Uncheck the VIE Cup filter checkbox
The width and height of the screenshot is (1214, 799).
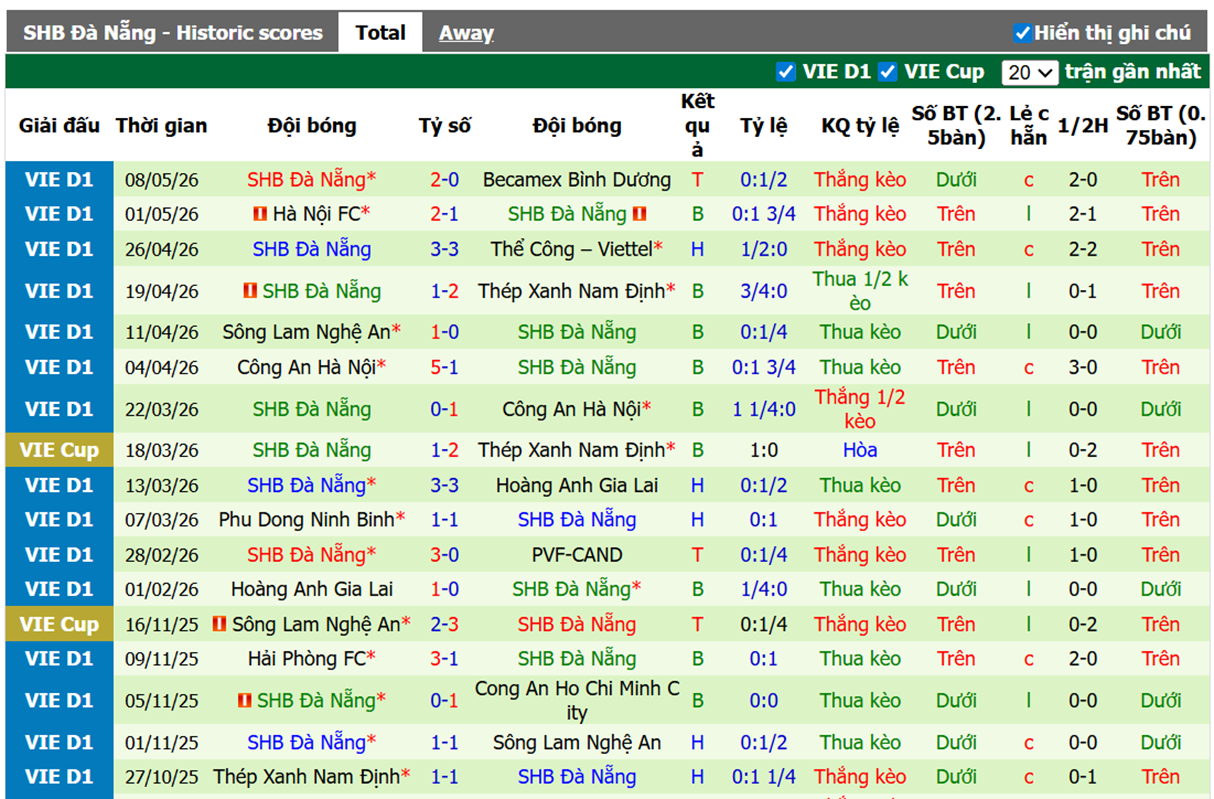[x=887, y=72]
